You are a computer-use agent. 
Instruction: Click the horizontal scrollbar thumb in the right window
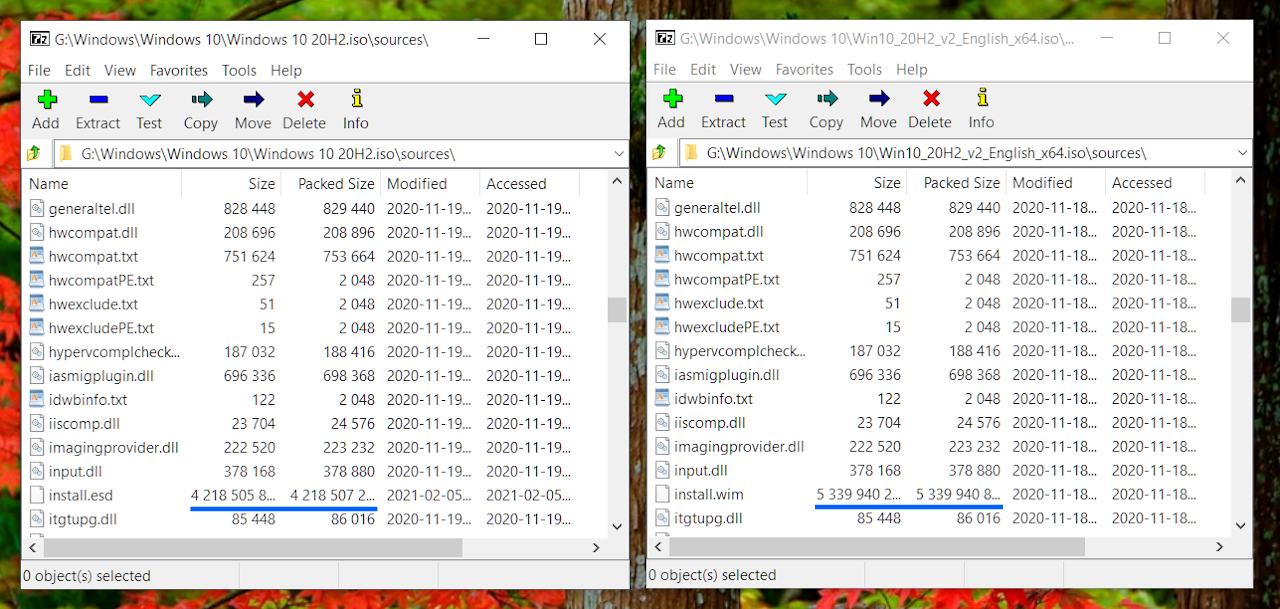(877, 547)
